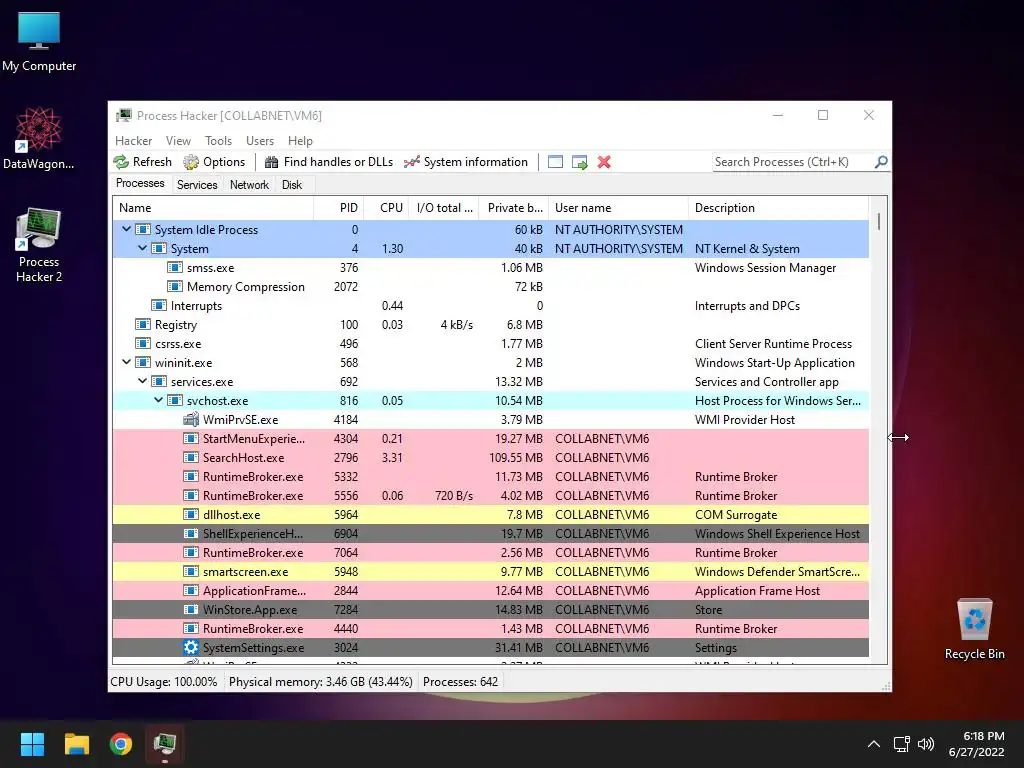The width and height of the screenshot is (1024, 768).
Task: Open the Help menu
Action: pos(300,140)
